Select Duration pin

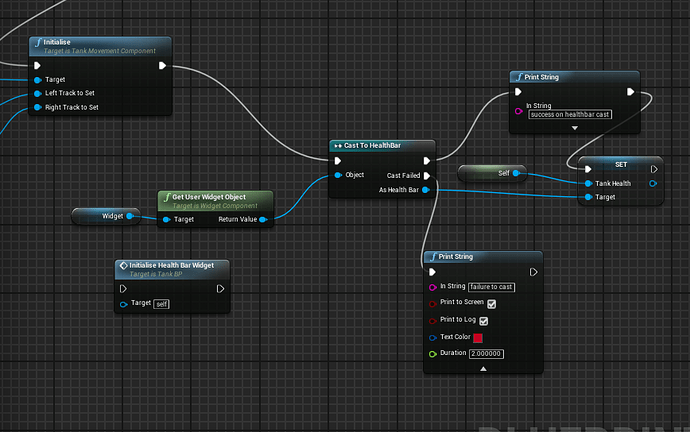pyautogui.click(x=433, y=354)
